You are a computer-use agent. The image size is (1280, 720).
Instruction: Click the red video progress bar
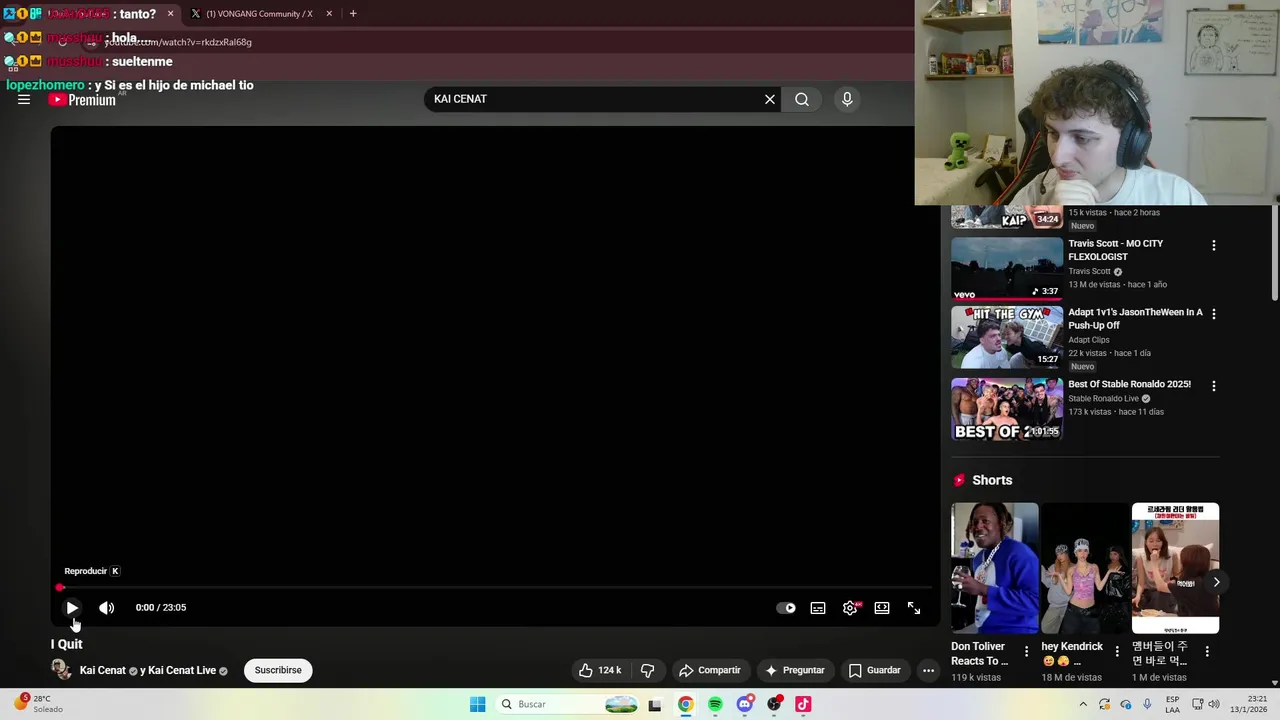click(x=495, y=588)
